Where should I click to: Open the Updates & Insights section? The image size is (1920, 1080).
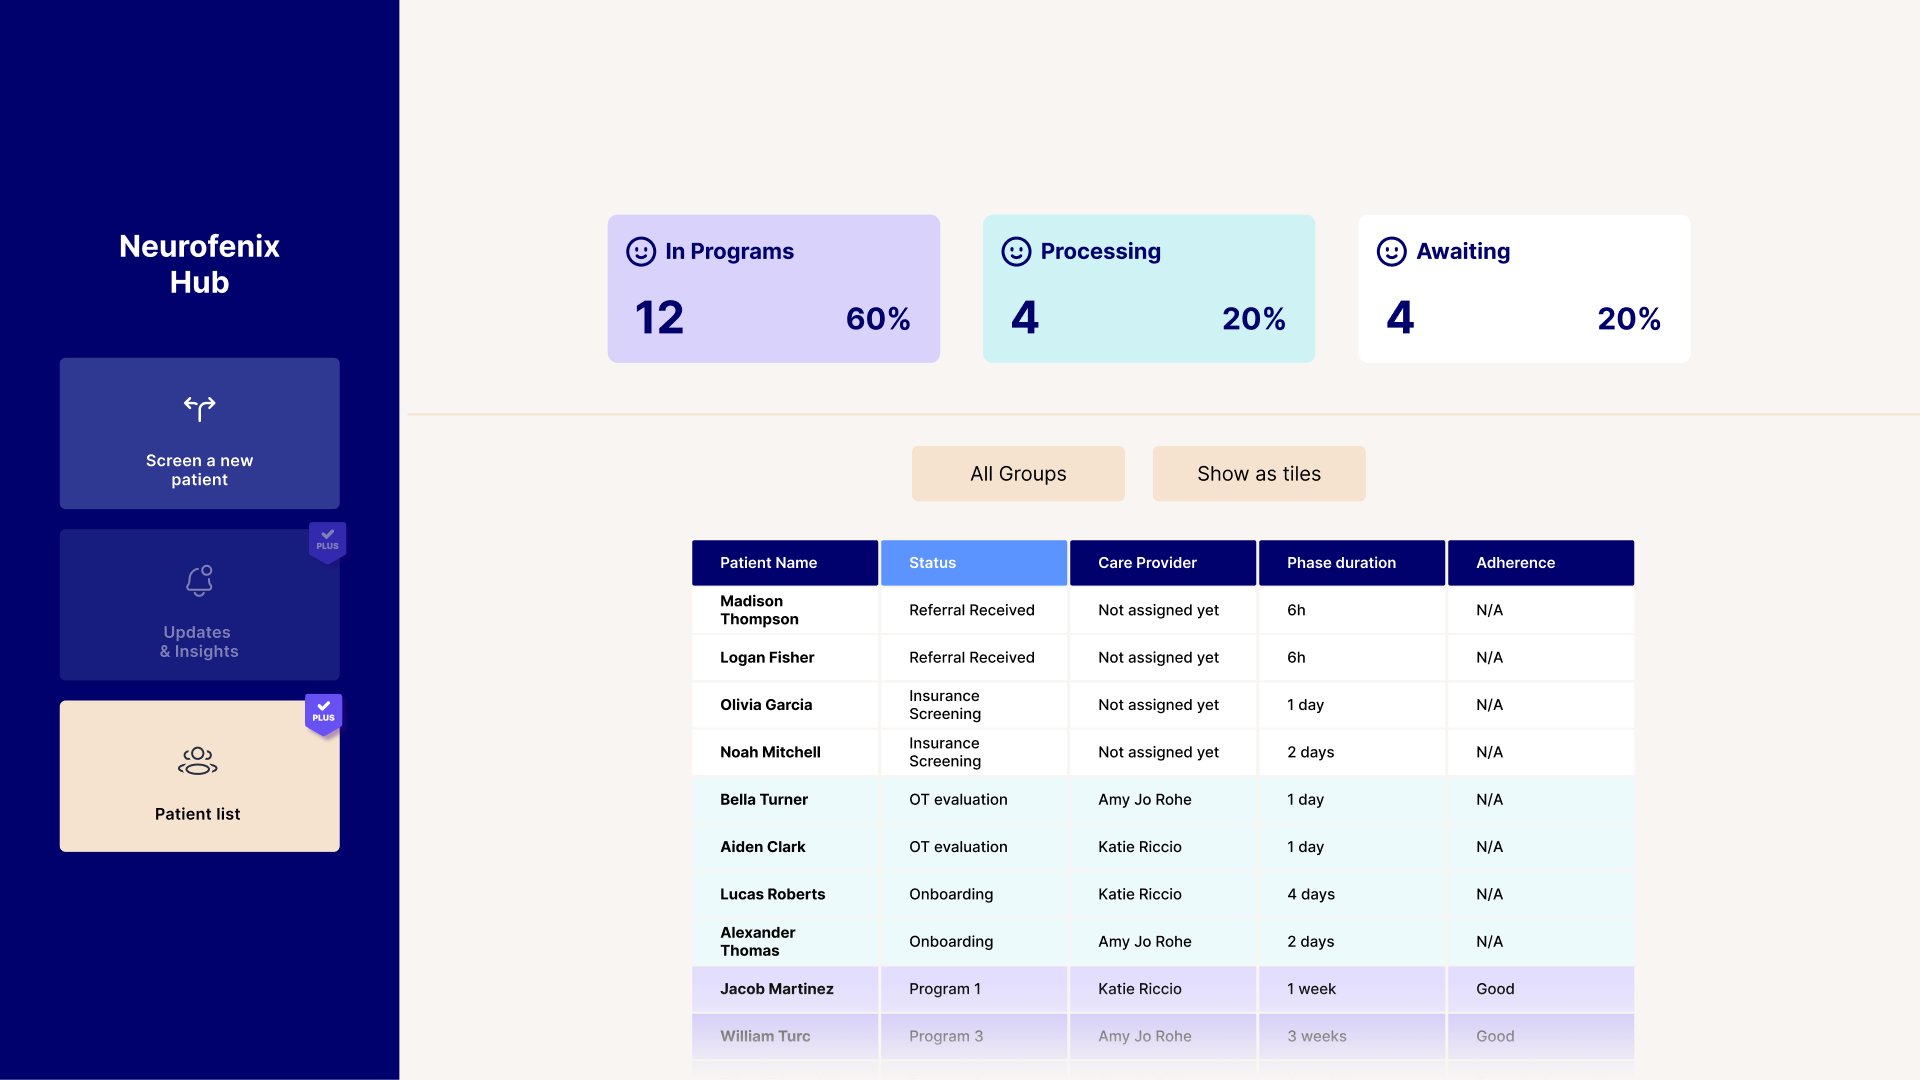point(199,605)
